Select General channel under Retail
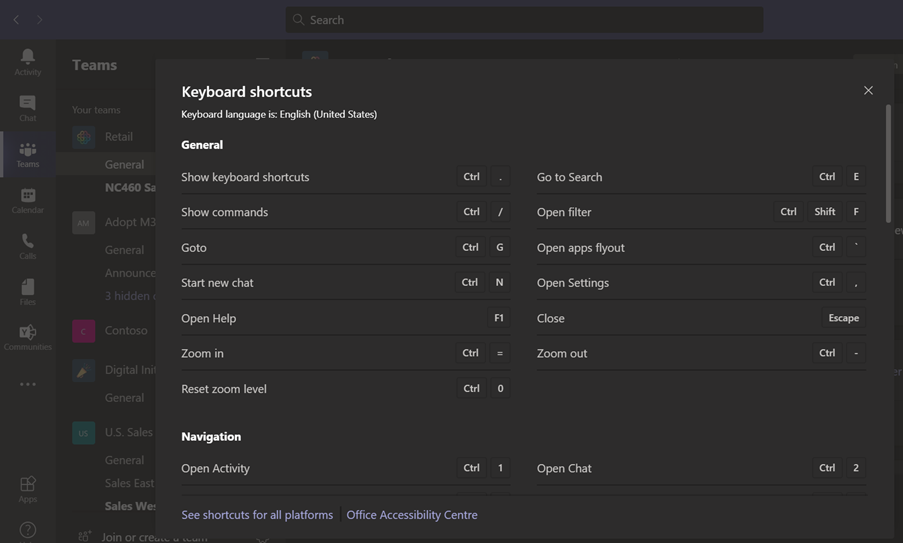 [124, 165]
